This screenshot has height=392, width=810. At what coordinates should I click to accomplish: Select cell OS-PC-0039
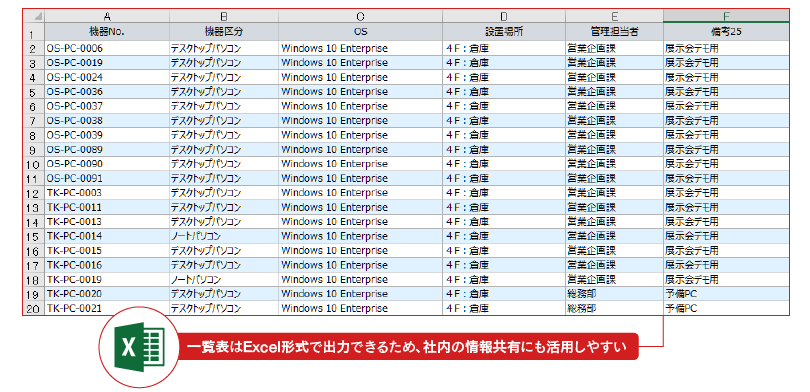pos(107,135)
